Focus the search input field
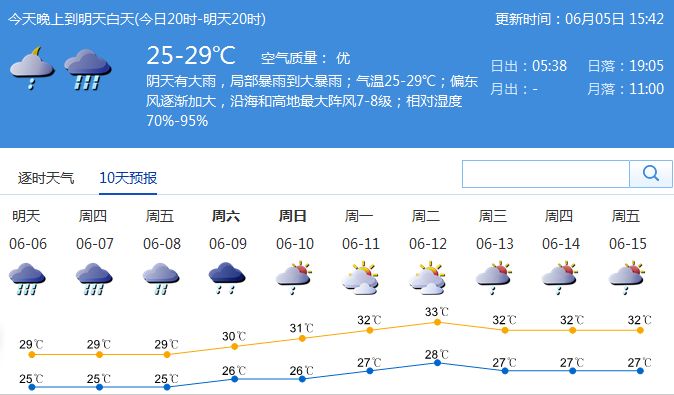 click(x=546, y=174)
